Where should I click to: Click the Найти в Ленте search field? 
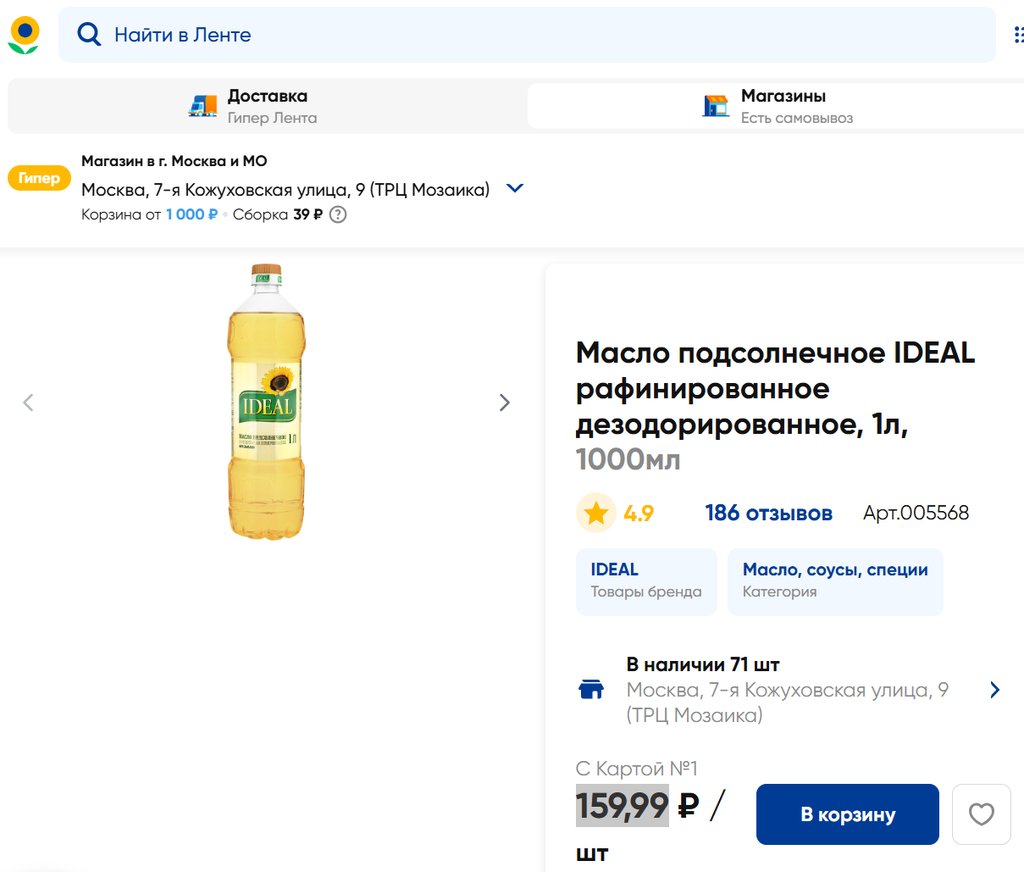(x=540, y=35)
